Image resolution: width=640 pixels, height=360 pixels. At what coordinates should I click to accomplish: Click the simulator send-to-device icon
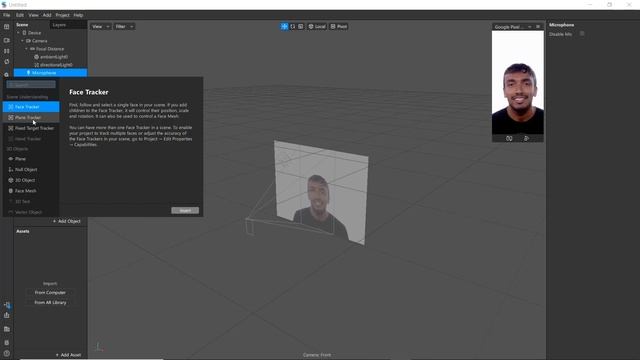[x=527, y=138]
